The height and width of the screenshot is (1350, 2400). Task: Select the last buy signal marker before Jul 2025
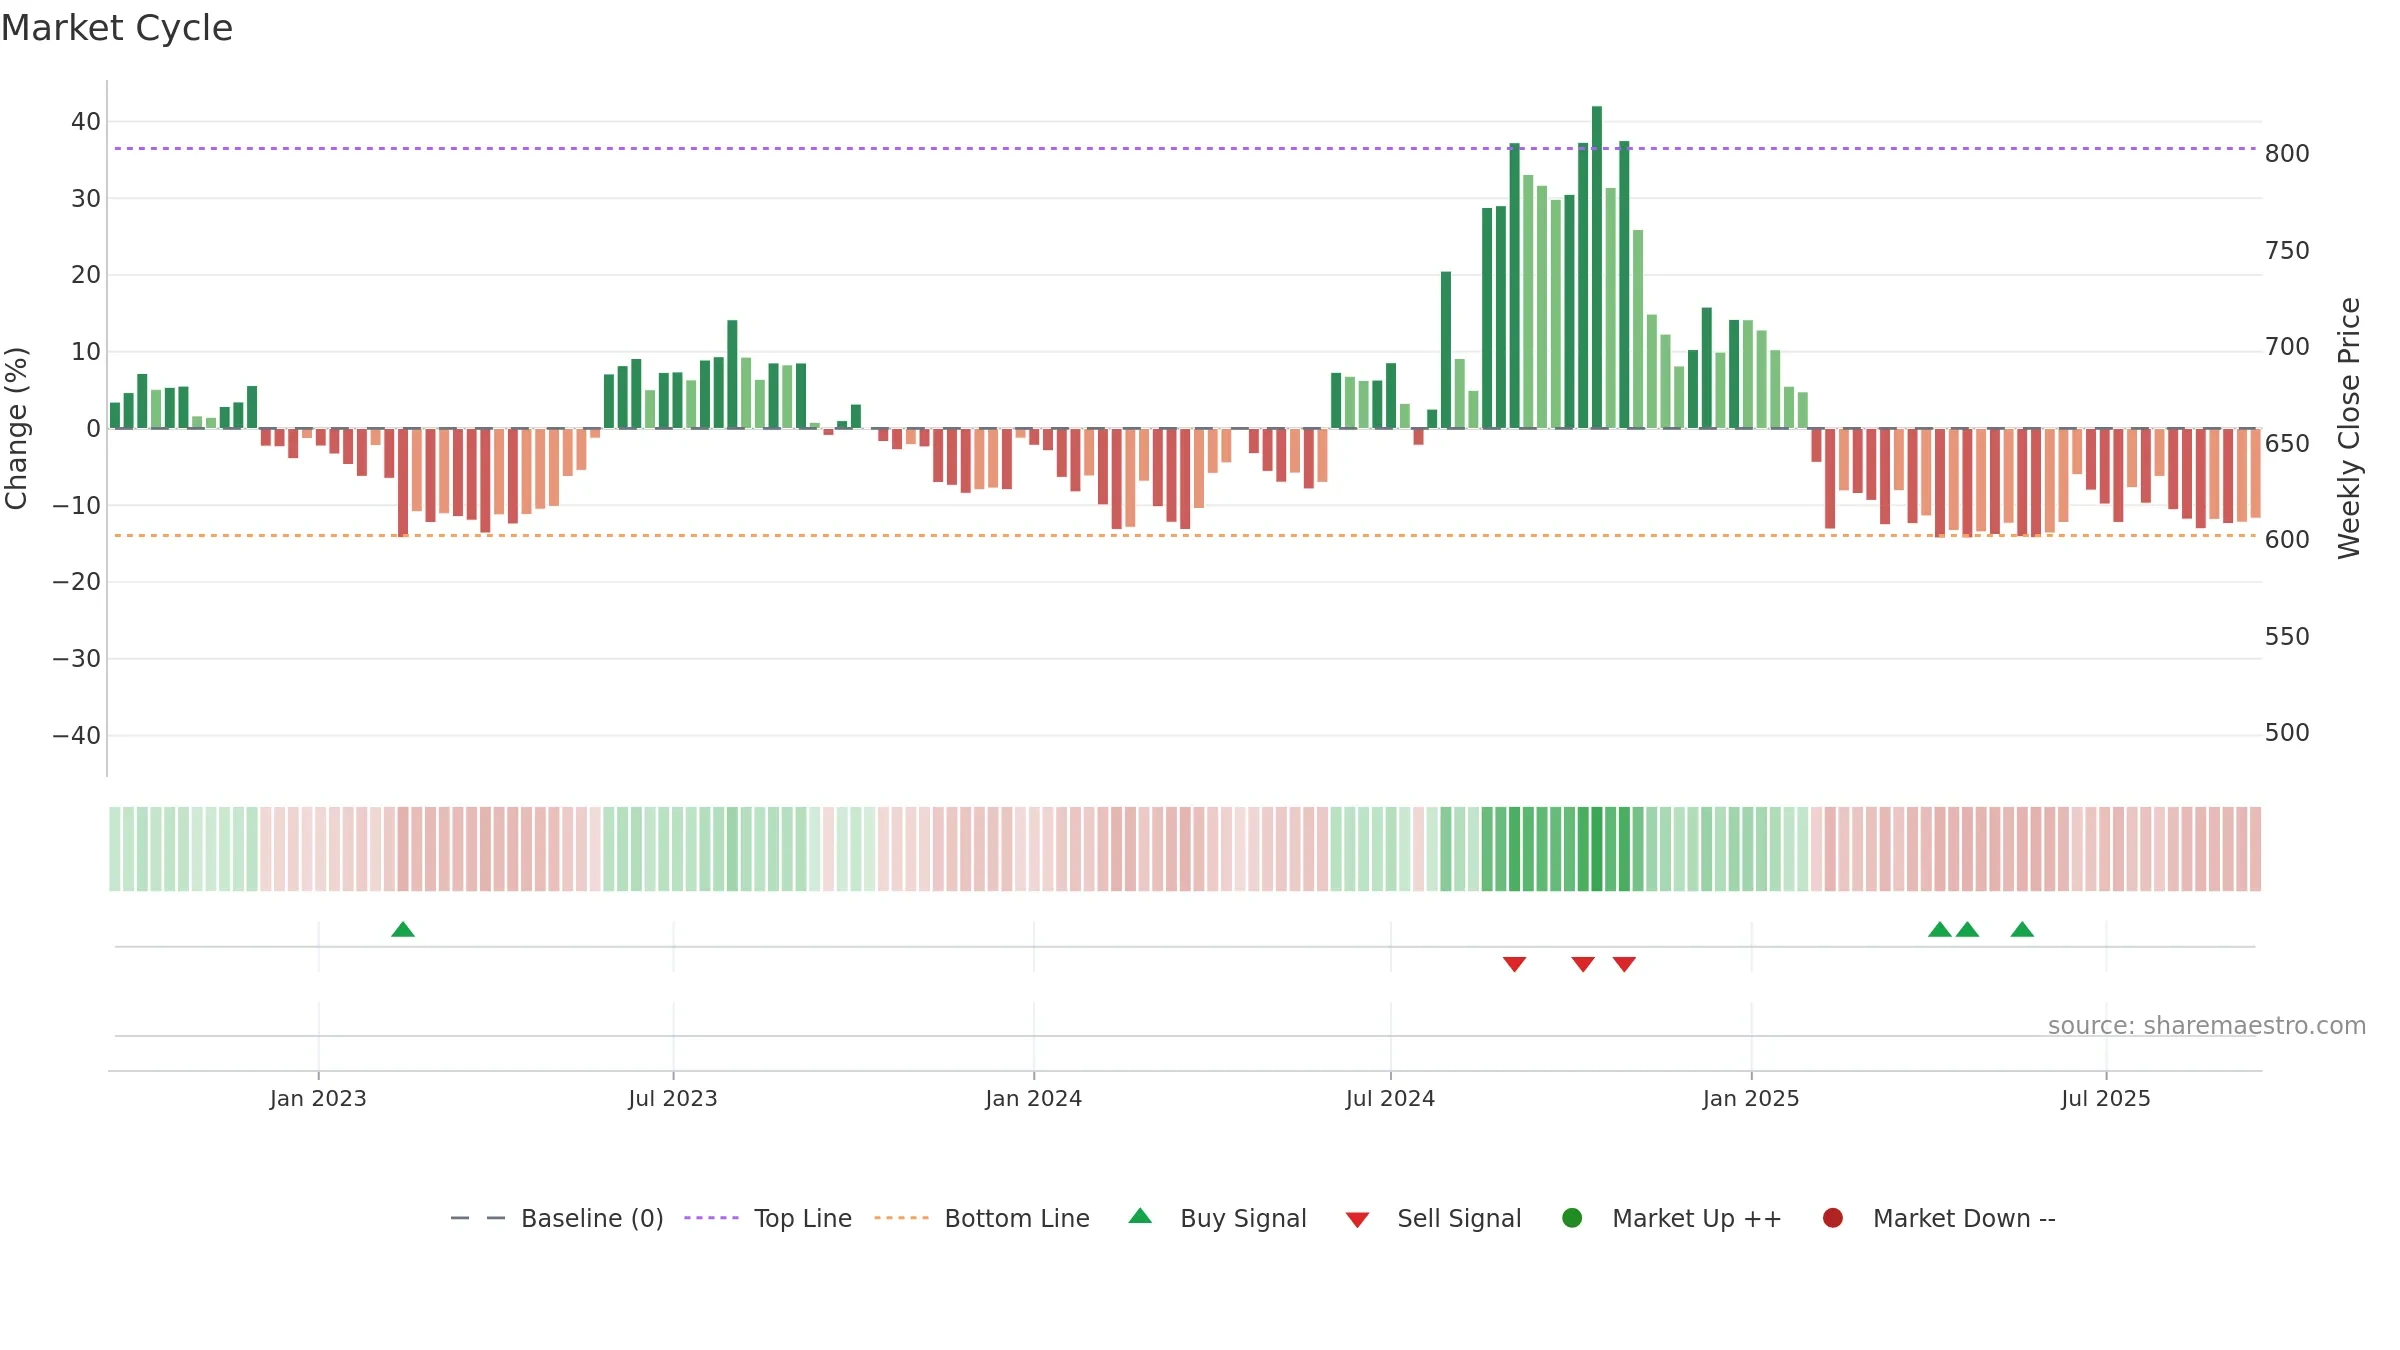2022,929
